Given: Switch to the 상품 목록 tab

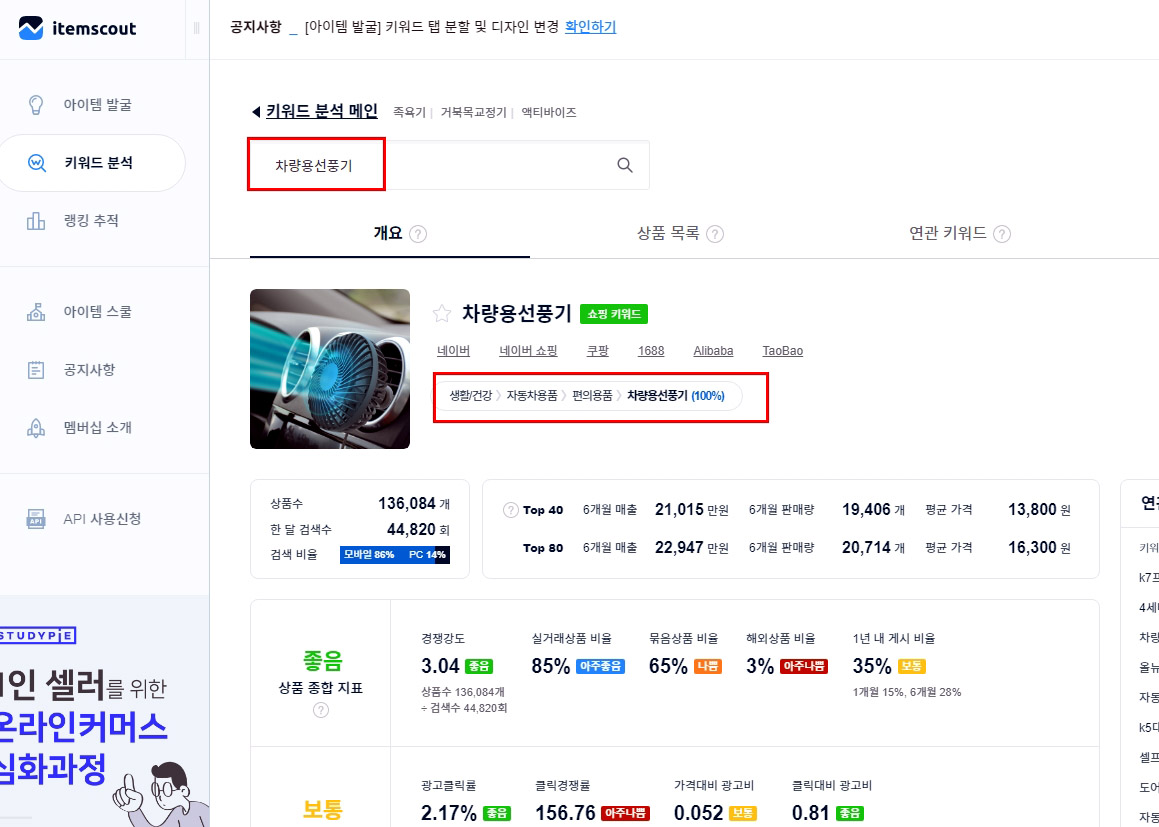Looking at the screenshot, I should pyautogui.click(x=668, y=234).
